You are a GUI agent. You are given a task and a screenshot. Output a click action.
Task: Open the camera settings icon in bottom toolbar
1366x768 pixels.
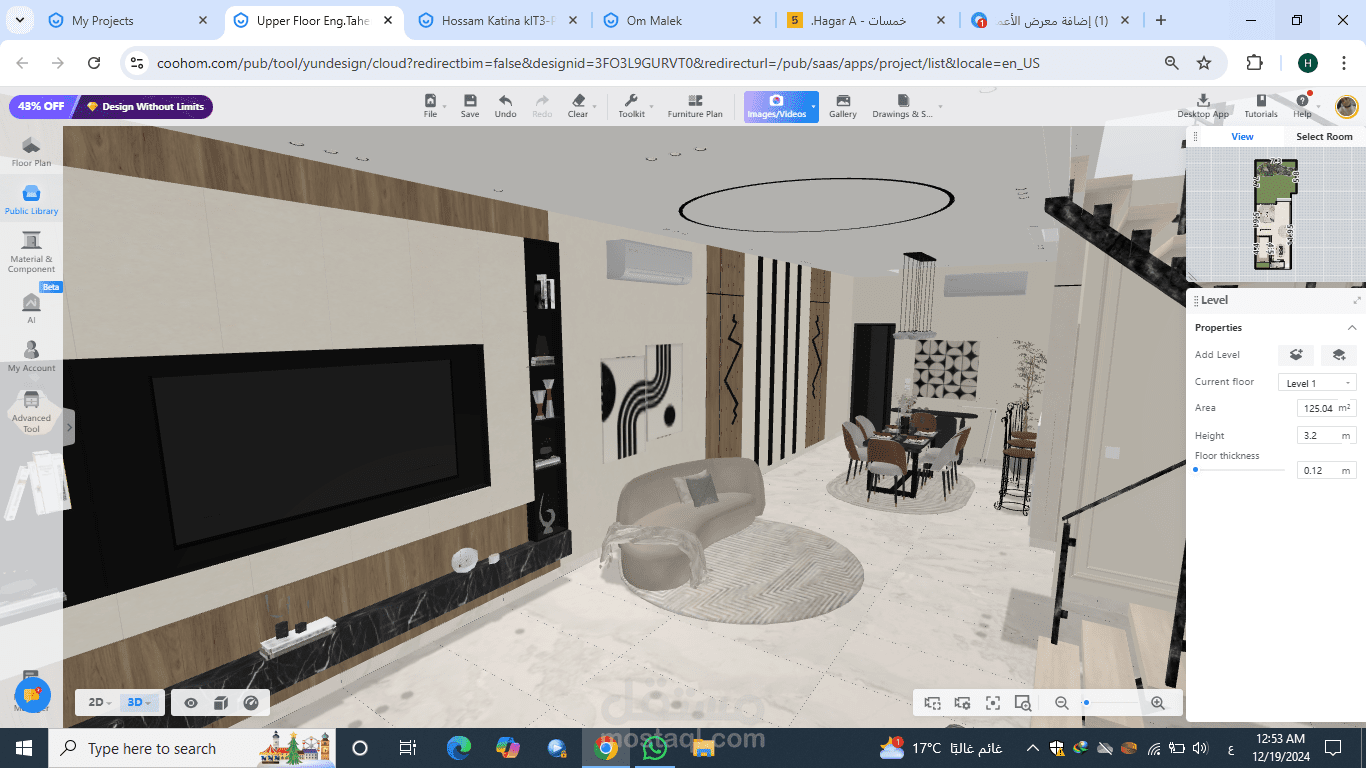962,703
